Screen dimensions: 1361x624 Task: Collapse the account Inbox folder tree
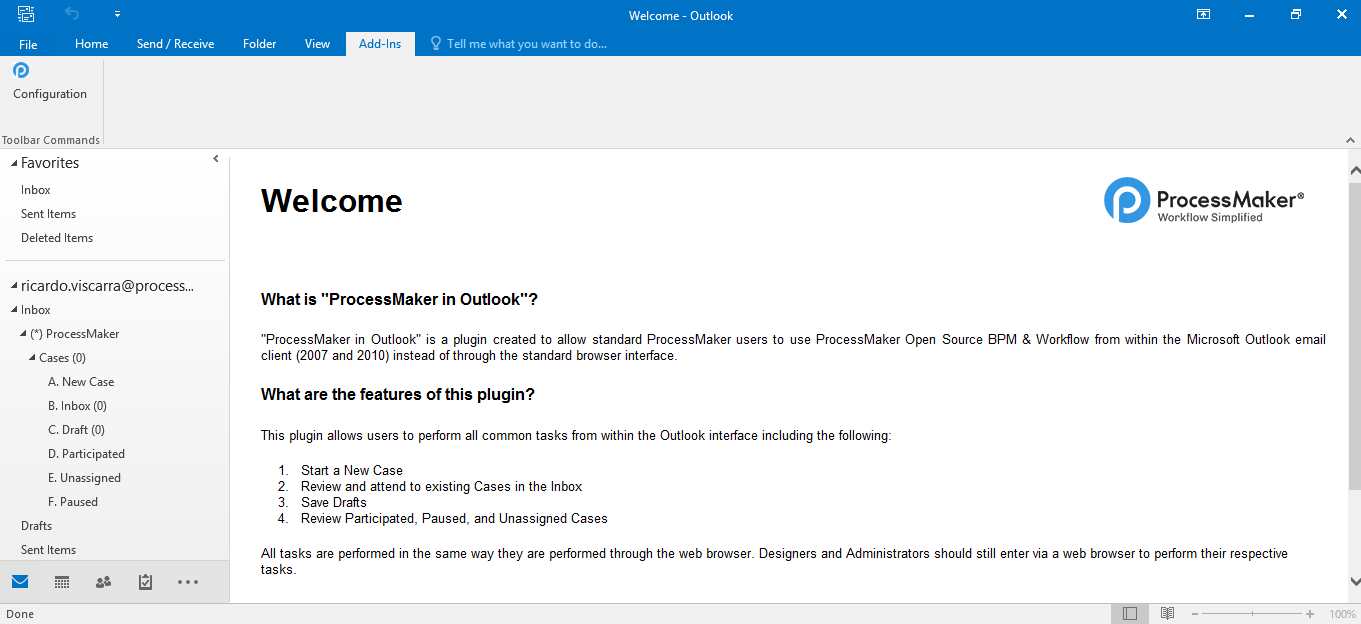(15, 310)
